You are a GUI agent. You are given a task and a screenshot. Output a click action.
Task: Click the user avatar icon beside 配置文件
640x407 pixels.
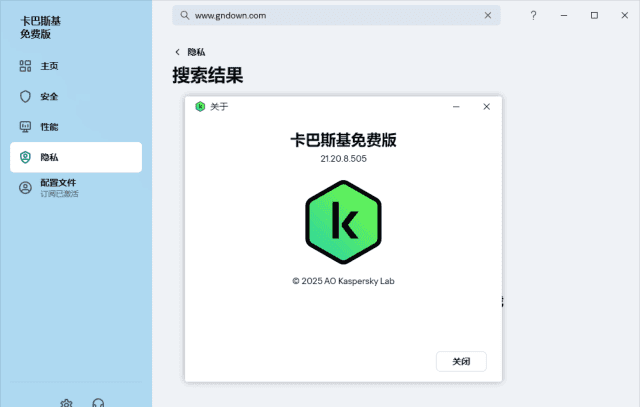click(x=25, y=188)
